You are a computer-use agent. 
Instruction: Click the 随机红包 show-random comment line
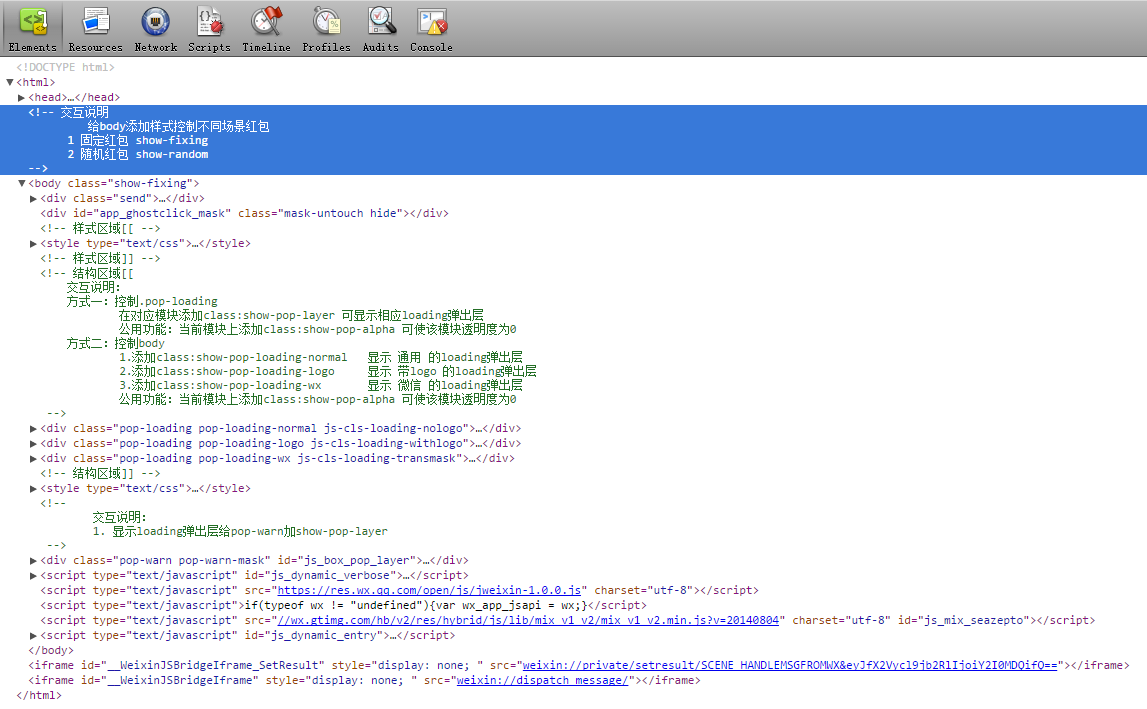[138, 154]
